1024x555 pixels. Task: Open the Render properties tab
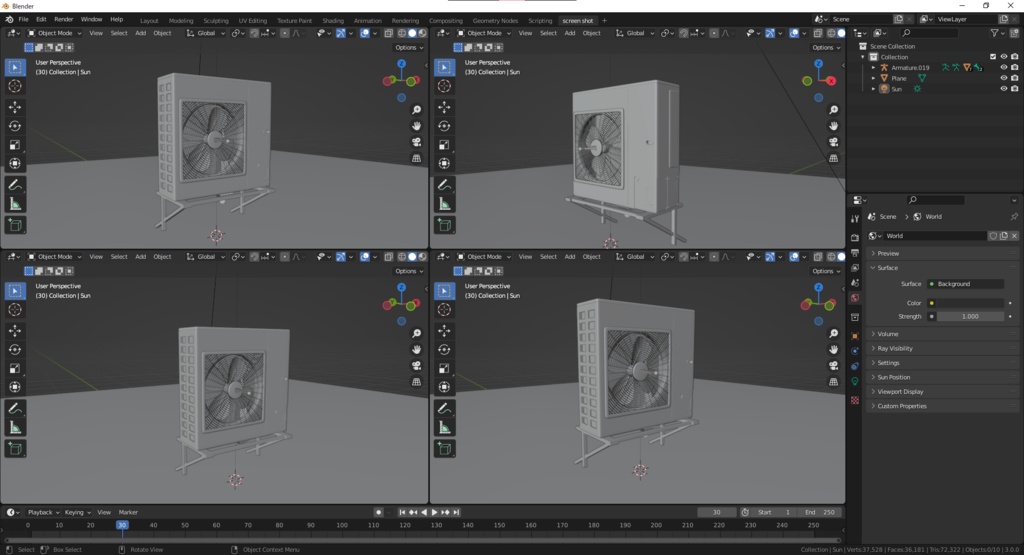click(855, 238)
